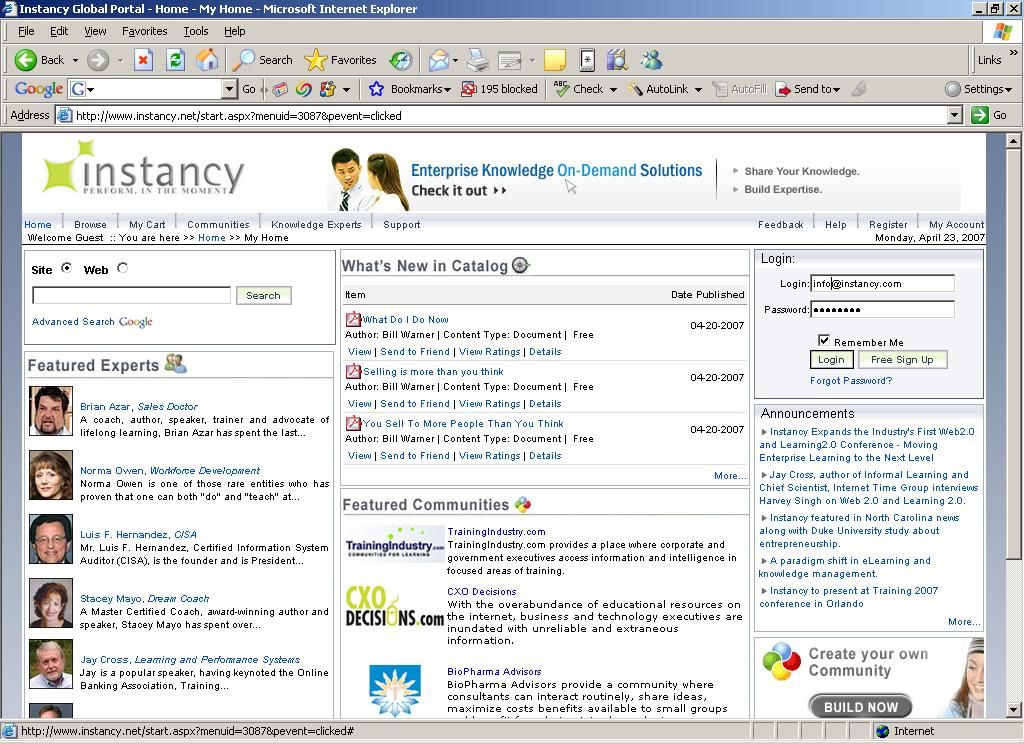Click the vertical scrollbar up arrow

(x=1013, y=140)
